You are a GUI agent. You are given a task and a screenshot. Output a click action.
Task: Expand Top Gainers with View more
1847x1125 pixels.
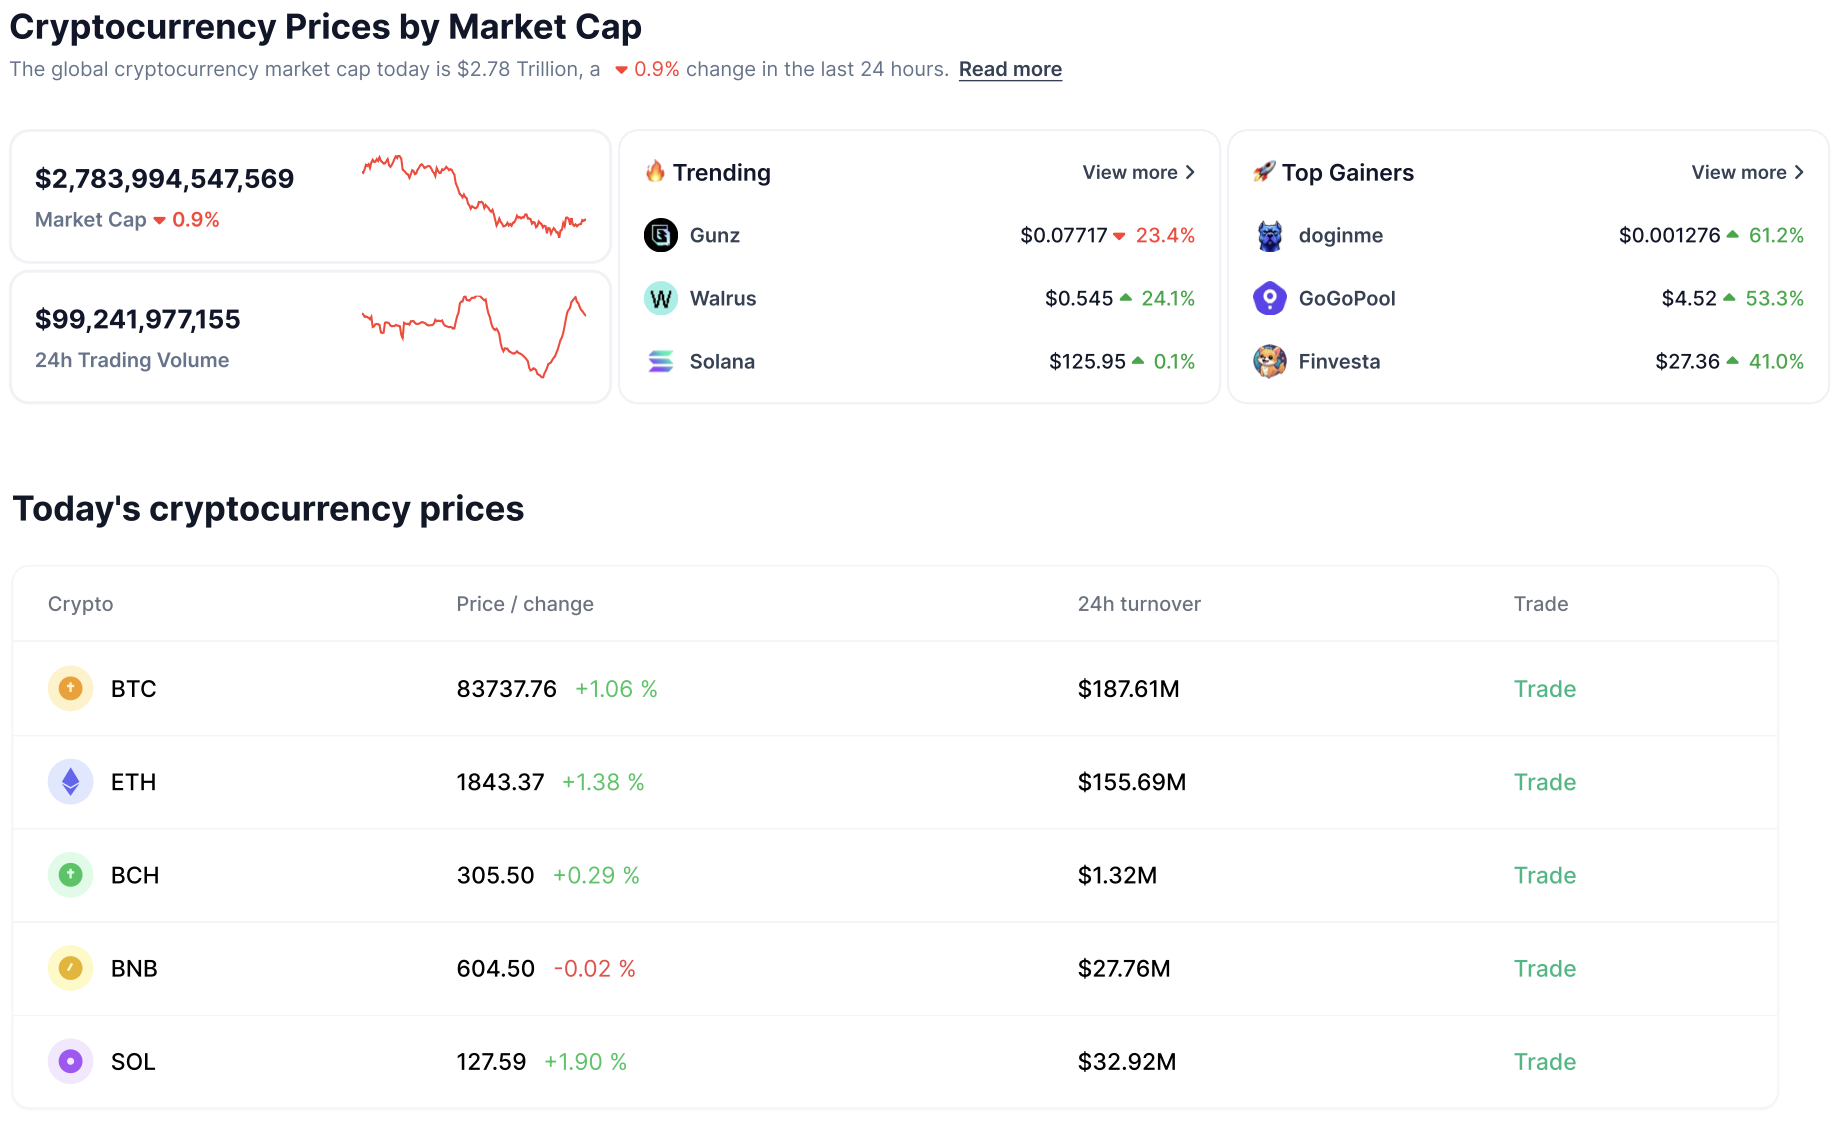[x=1747, y=172]
